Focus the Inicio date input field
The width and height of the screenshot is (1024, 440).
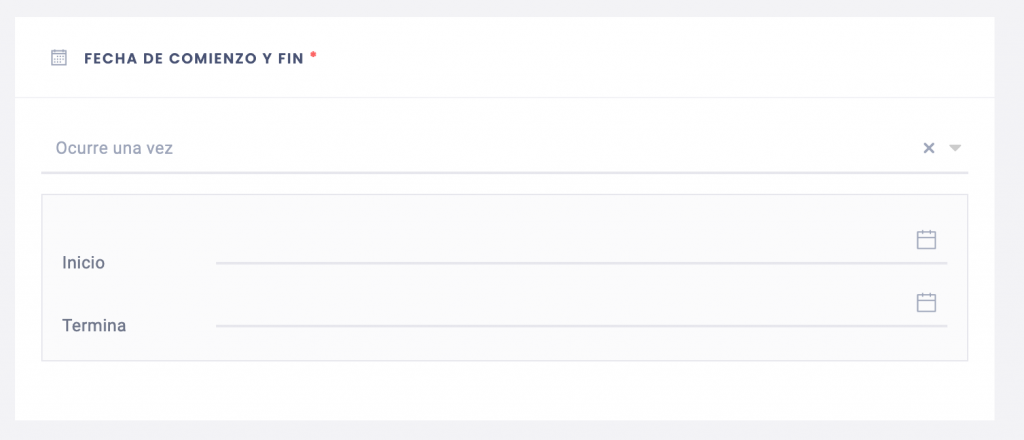pyautogui.click(x=581, y=247)
